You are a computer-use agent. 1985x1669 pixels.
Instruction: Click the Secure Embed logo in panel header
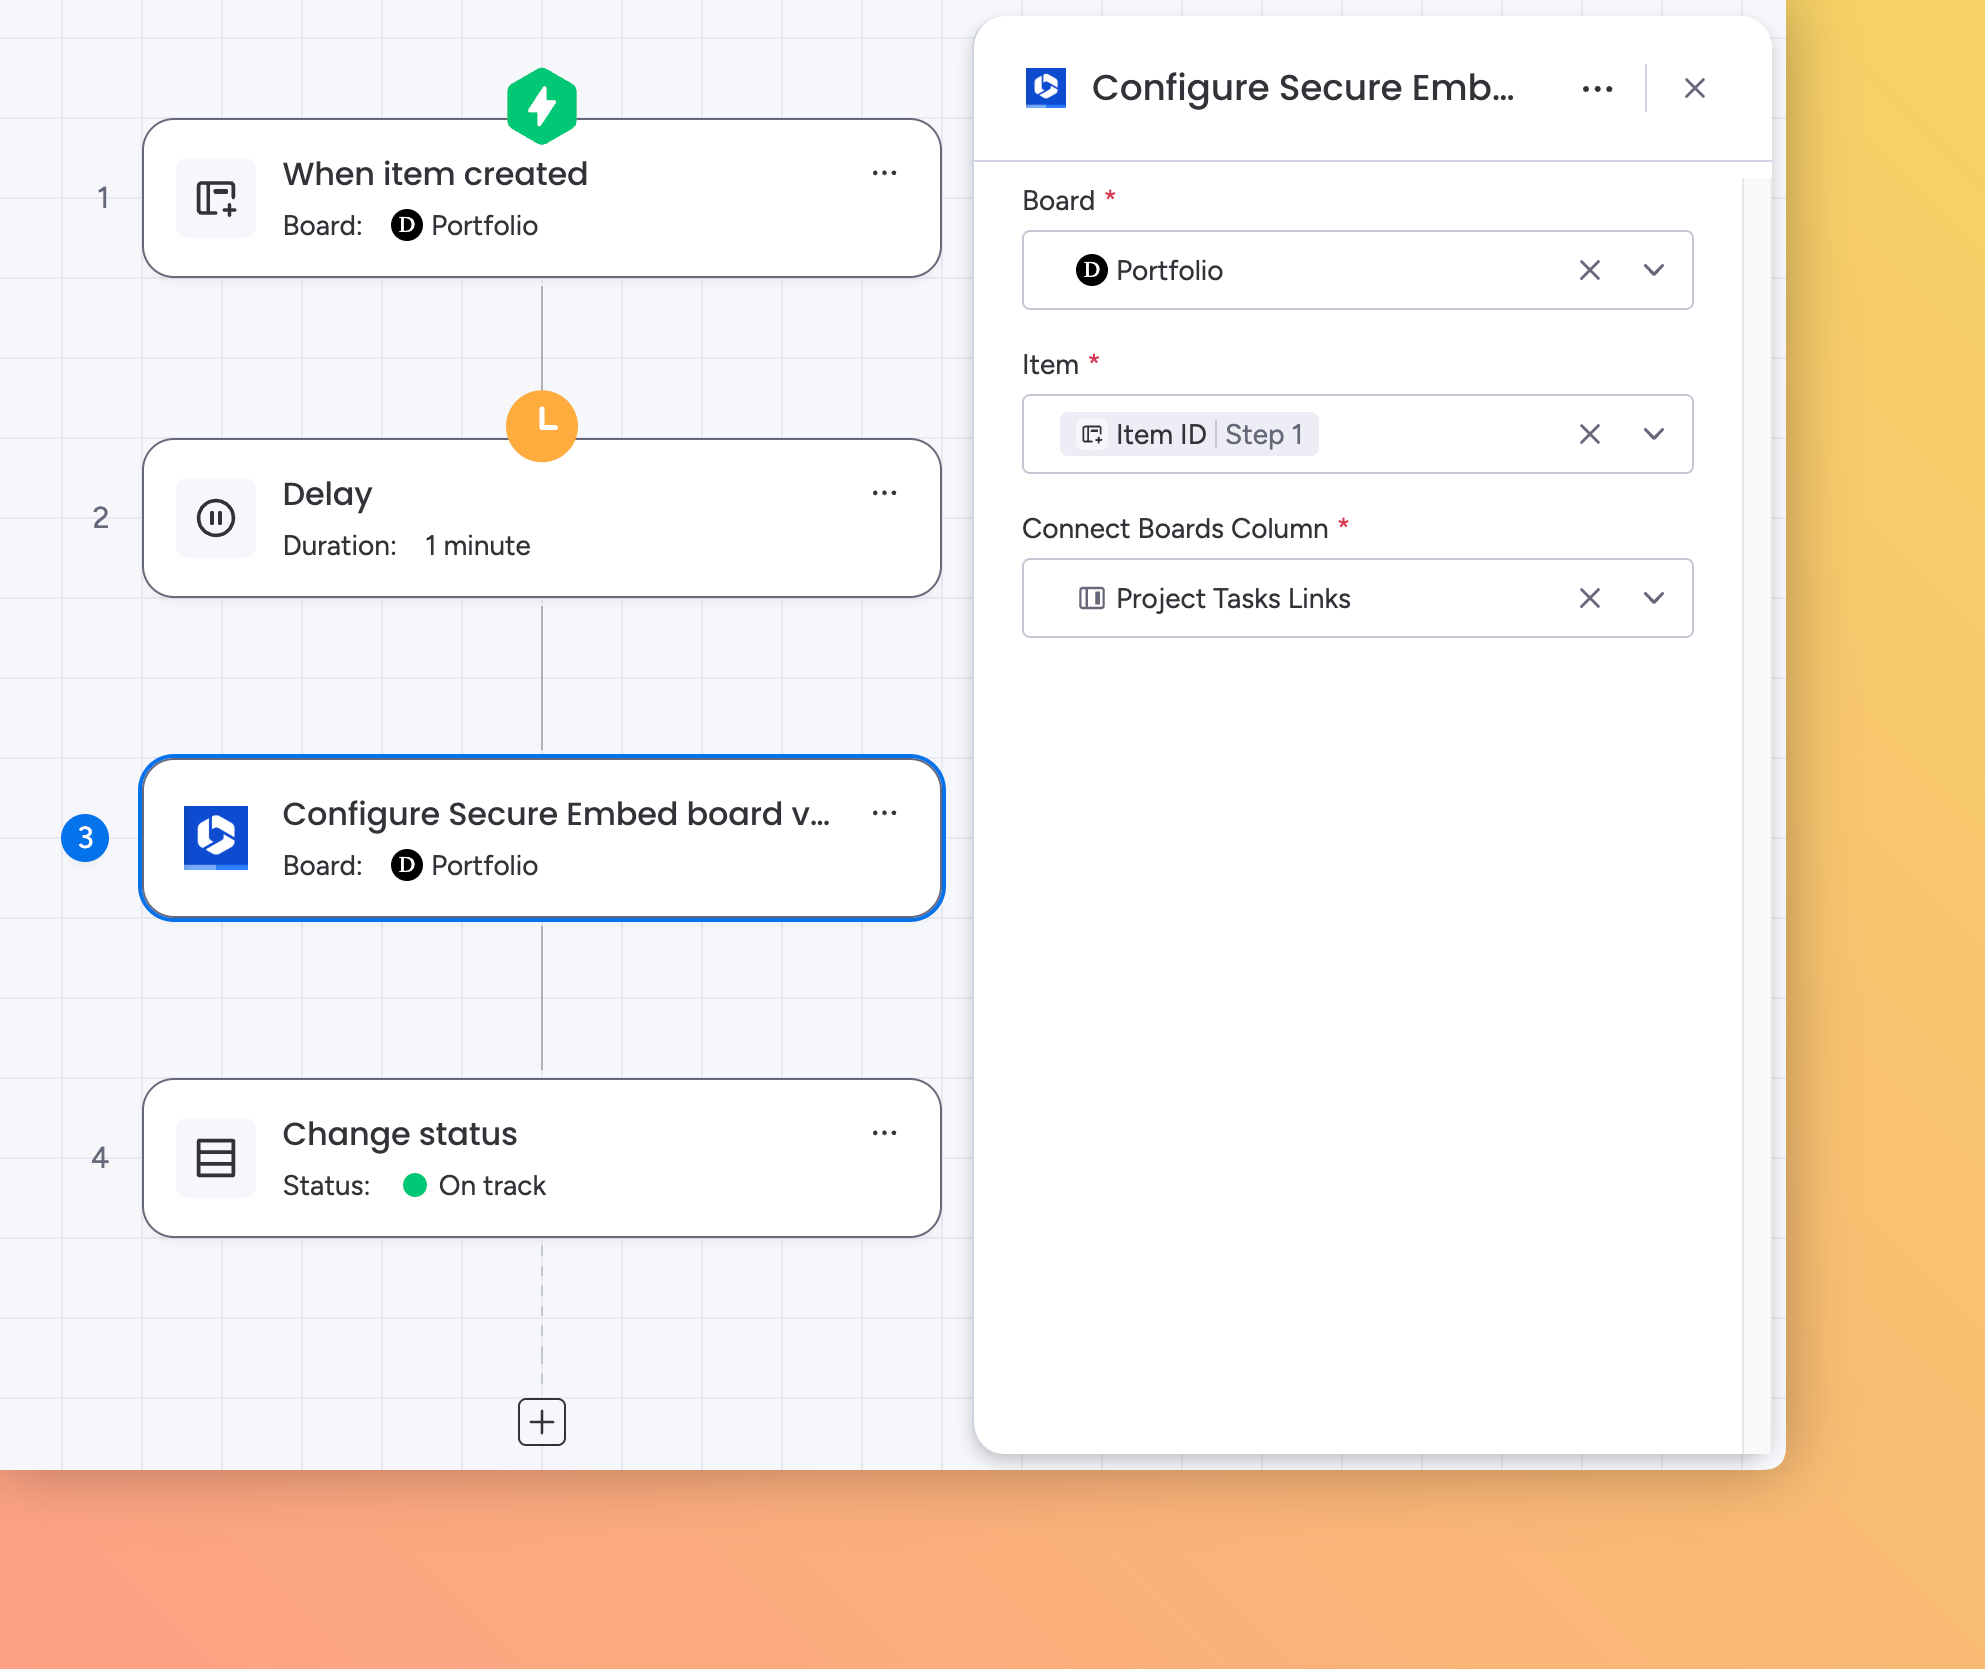[x=1046, y=88]
